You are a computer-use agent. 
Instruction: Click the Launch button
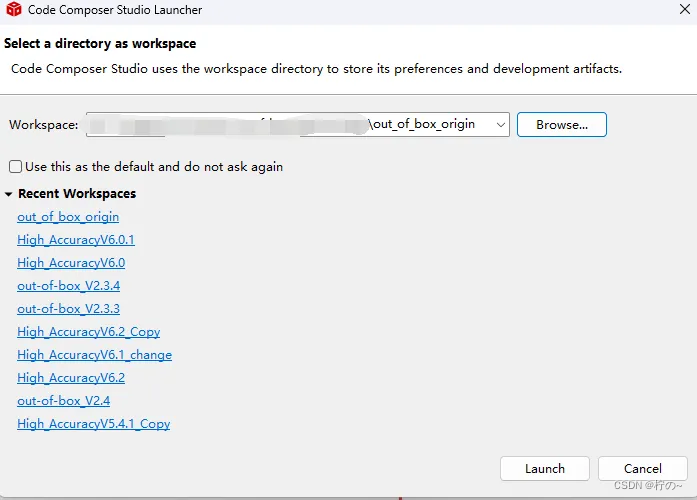coord(545,468)
